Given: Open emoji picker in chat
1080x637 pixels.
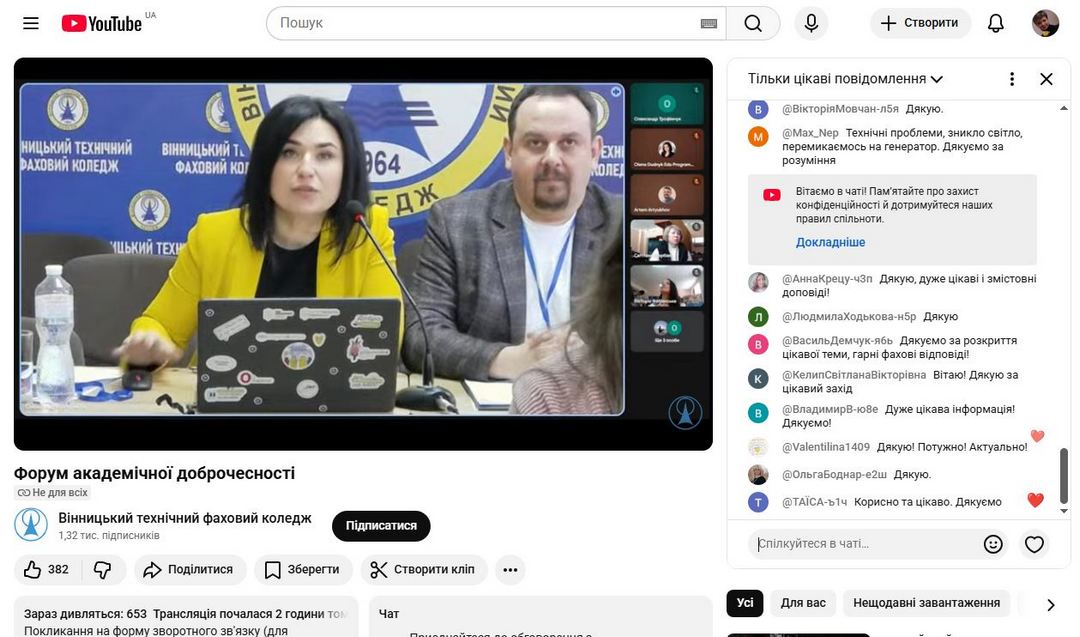Looking at the screenshot, I should (993, 544).
